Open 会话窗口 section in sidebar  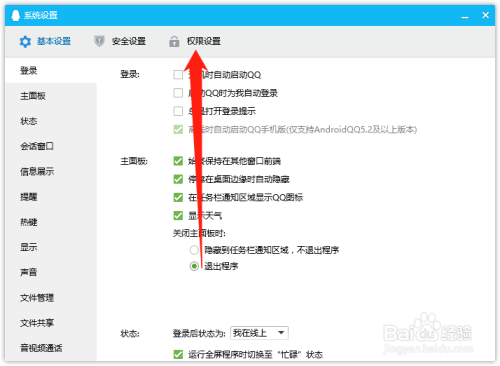37,146
